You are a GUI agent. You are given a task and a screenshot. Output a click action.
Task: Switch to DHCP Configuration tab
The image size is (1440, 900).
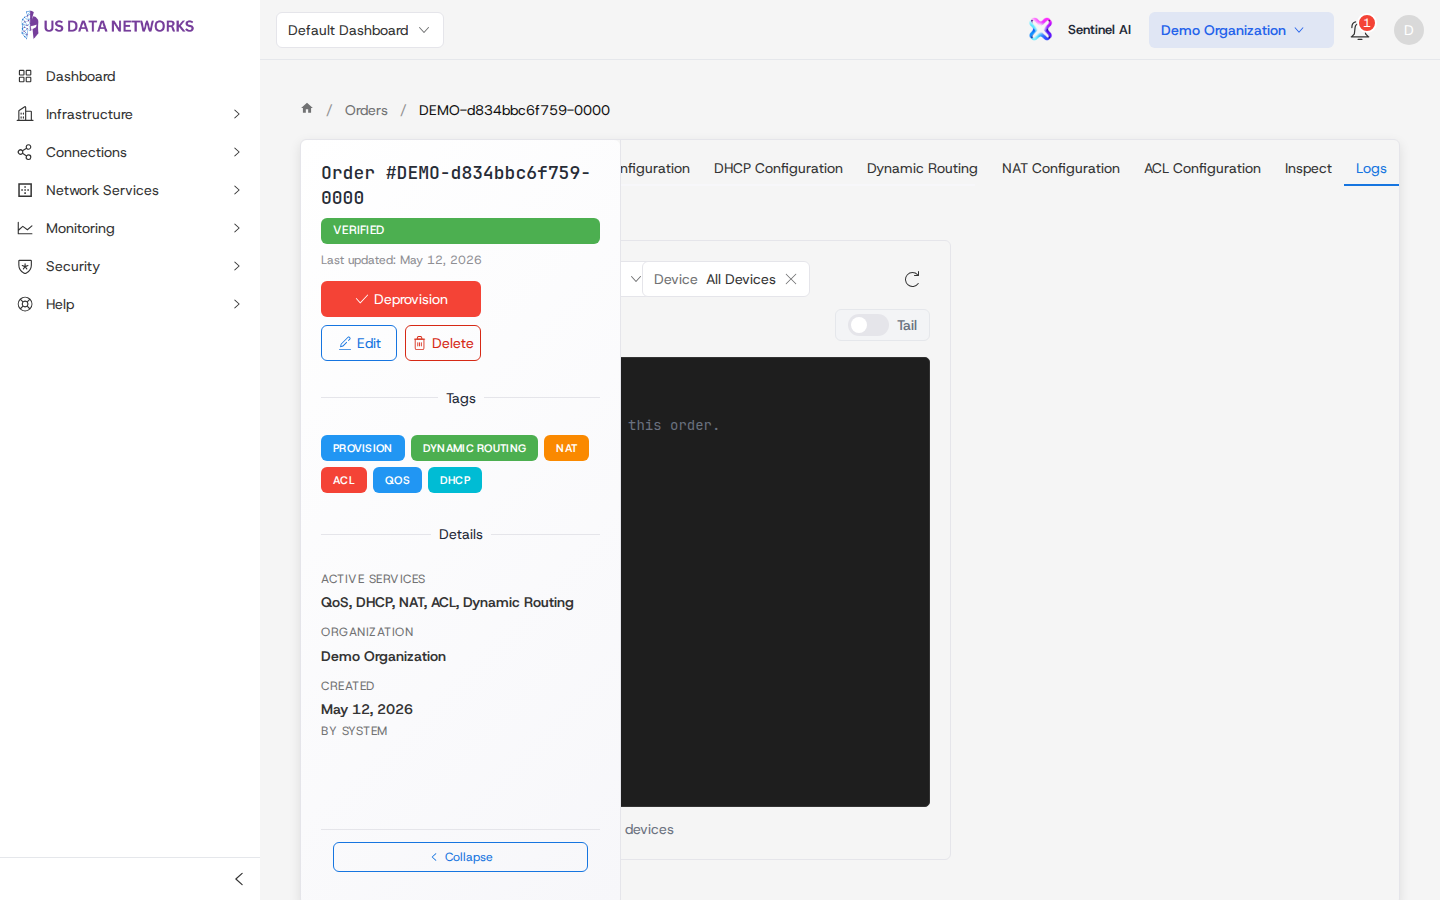coord(778,168)
